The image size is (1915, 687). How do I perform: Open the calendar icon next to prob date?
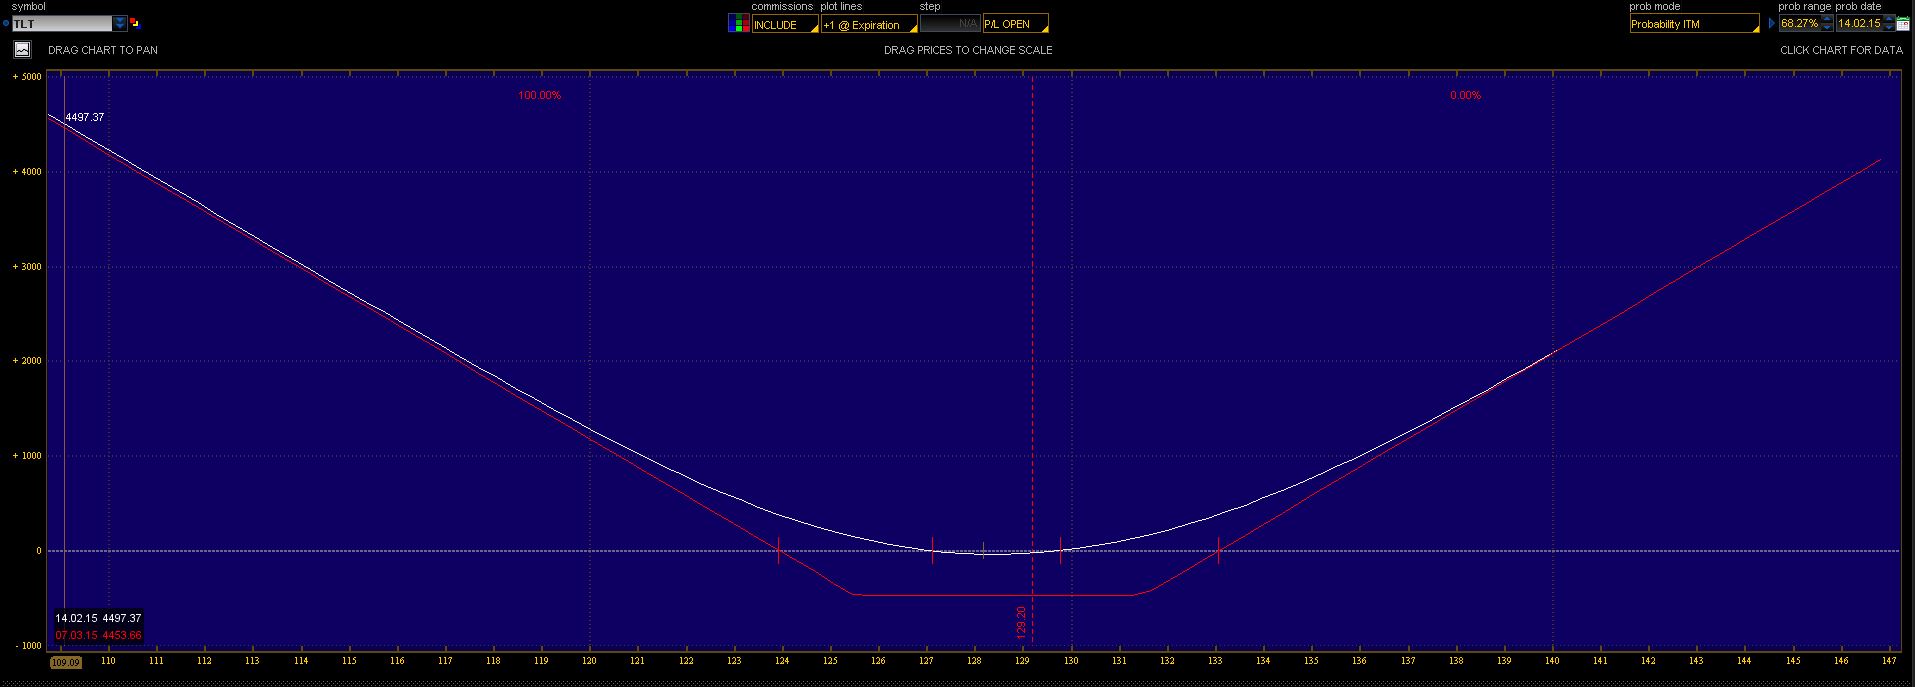pyautogui.click(x=1903, y=23)
